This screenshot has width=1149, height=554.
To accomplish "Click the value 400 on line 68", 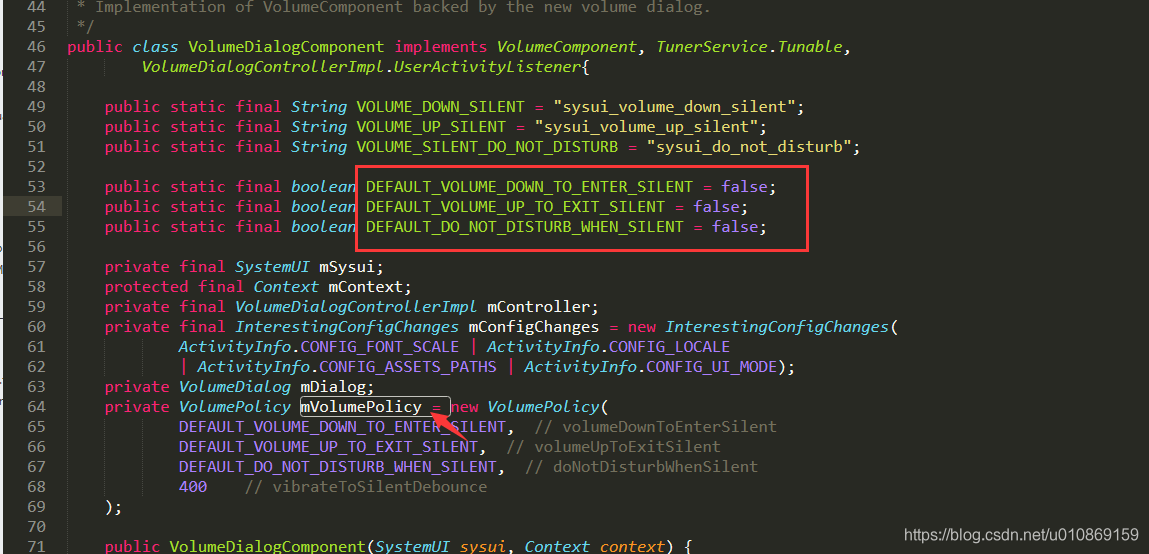I will [193, 487].
